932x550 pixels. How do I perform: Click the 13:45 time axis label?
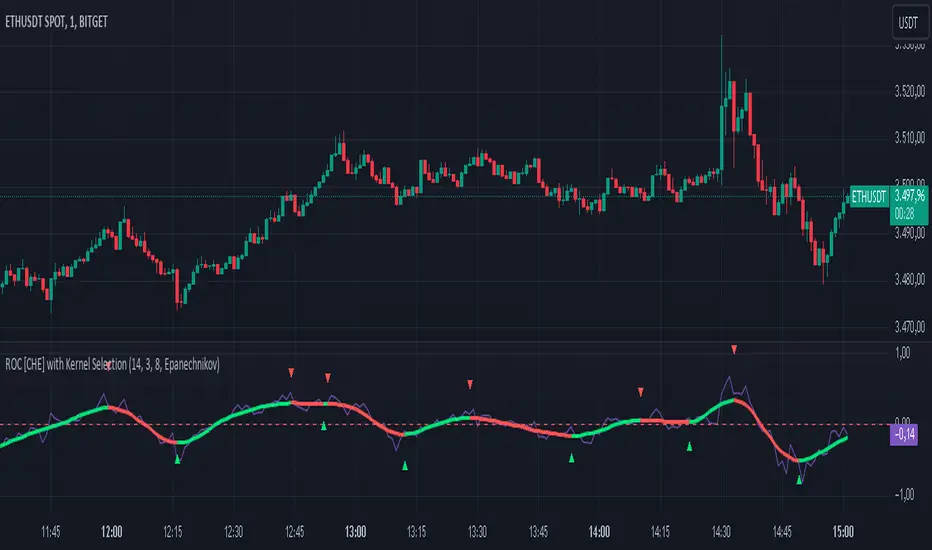[x=538, y=532]
